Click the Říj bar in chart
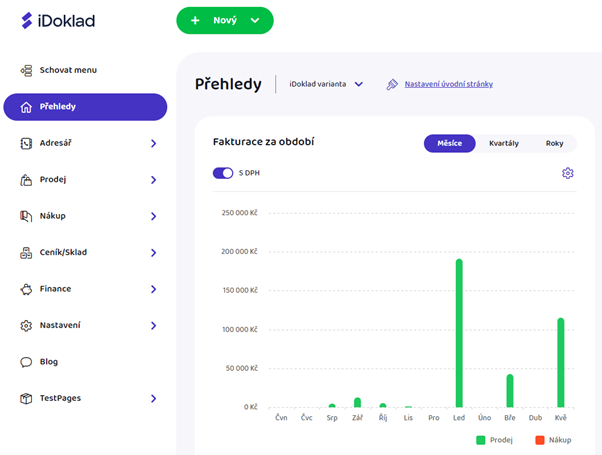Image resolution: width=602 pixels, height=455 pixels. tap(383, 405)
